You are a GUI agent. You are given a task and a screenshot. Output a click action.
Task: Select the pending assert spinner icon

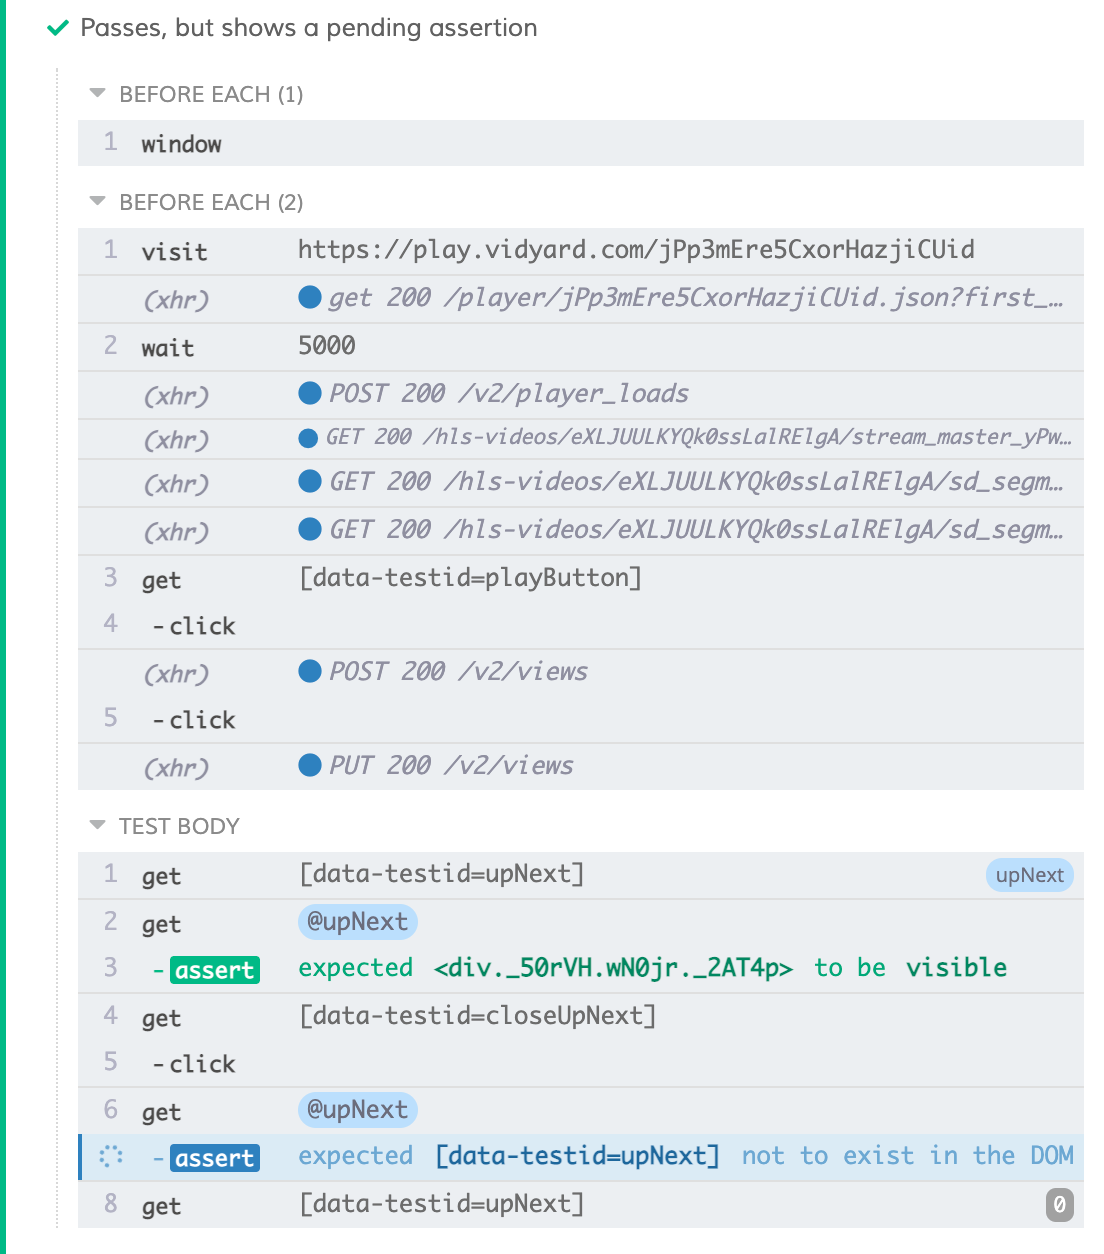pyautogui.click(x=111, y=1157)
